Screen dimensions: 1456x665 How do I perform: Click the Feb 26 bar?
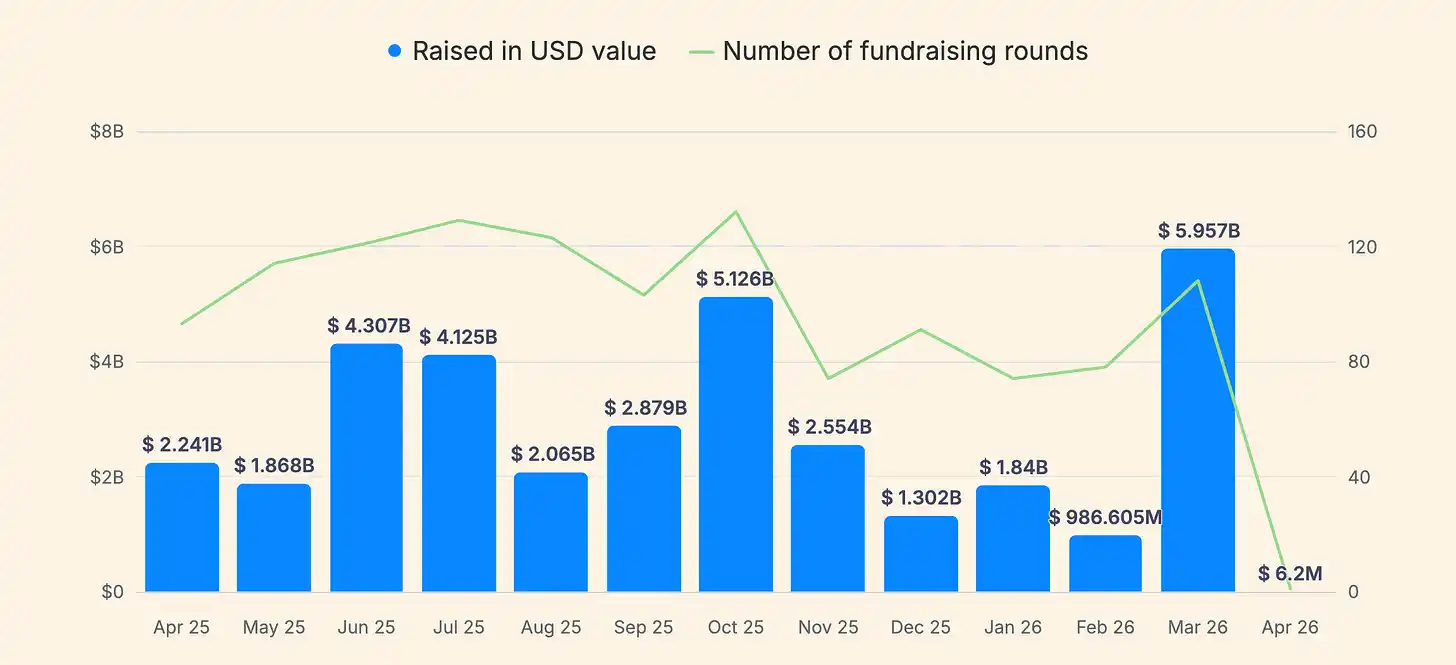pos(1105,563)
